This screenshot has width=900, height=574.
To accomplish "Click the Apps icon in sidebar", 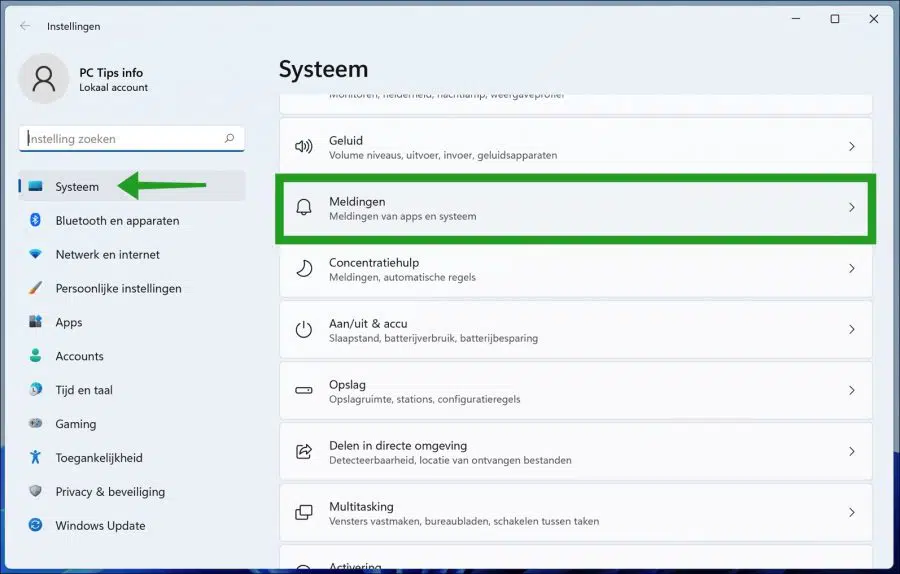I will [36, 321].
